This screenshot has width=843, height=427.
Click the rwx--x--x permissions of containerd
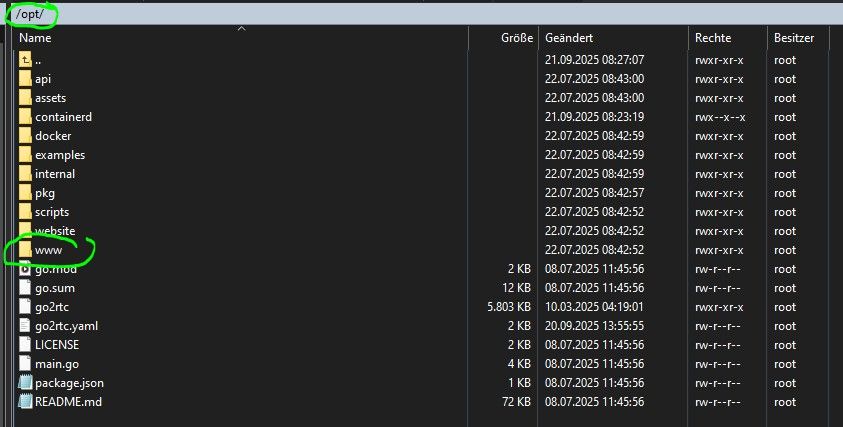pyautogui.click(x=720, y=117)
